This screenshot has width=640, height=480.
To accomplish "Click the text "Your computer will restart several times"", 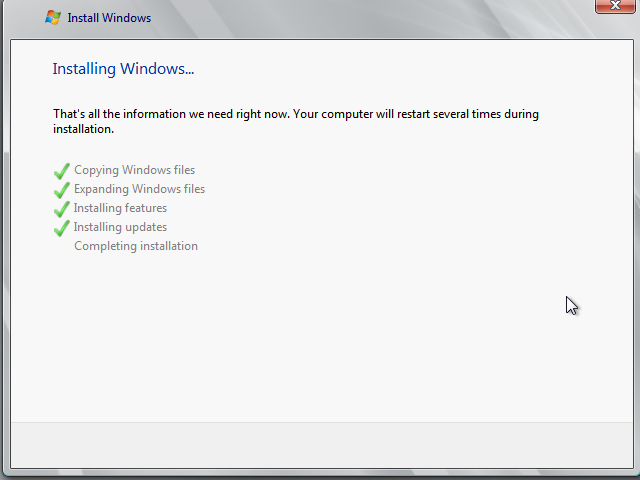I will pos(400,114).
